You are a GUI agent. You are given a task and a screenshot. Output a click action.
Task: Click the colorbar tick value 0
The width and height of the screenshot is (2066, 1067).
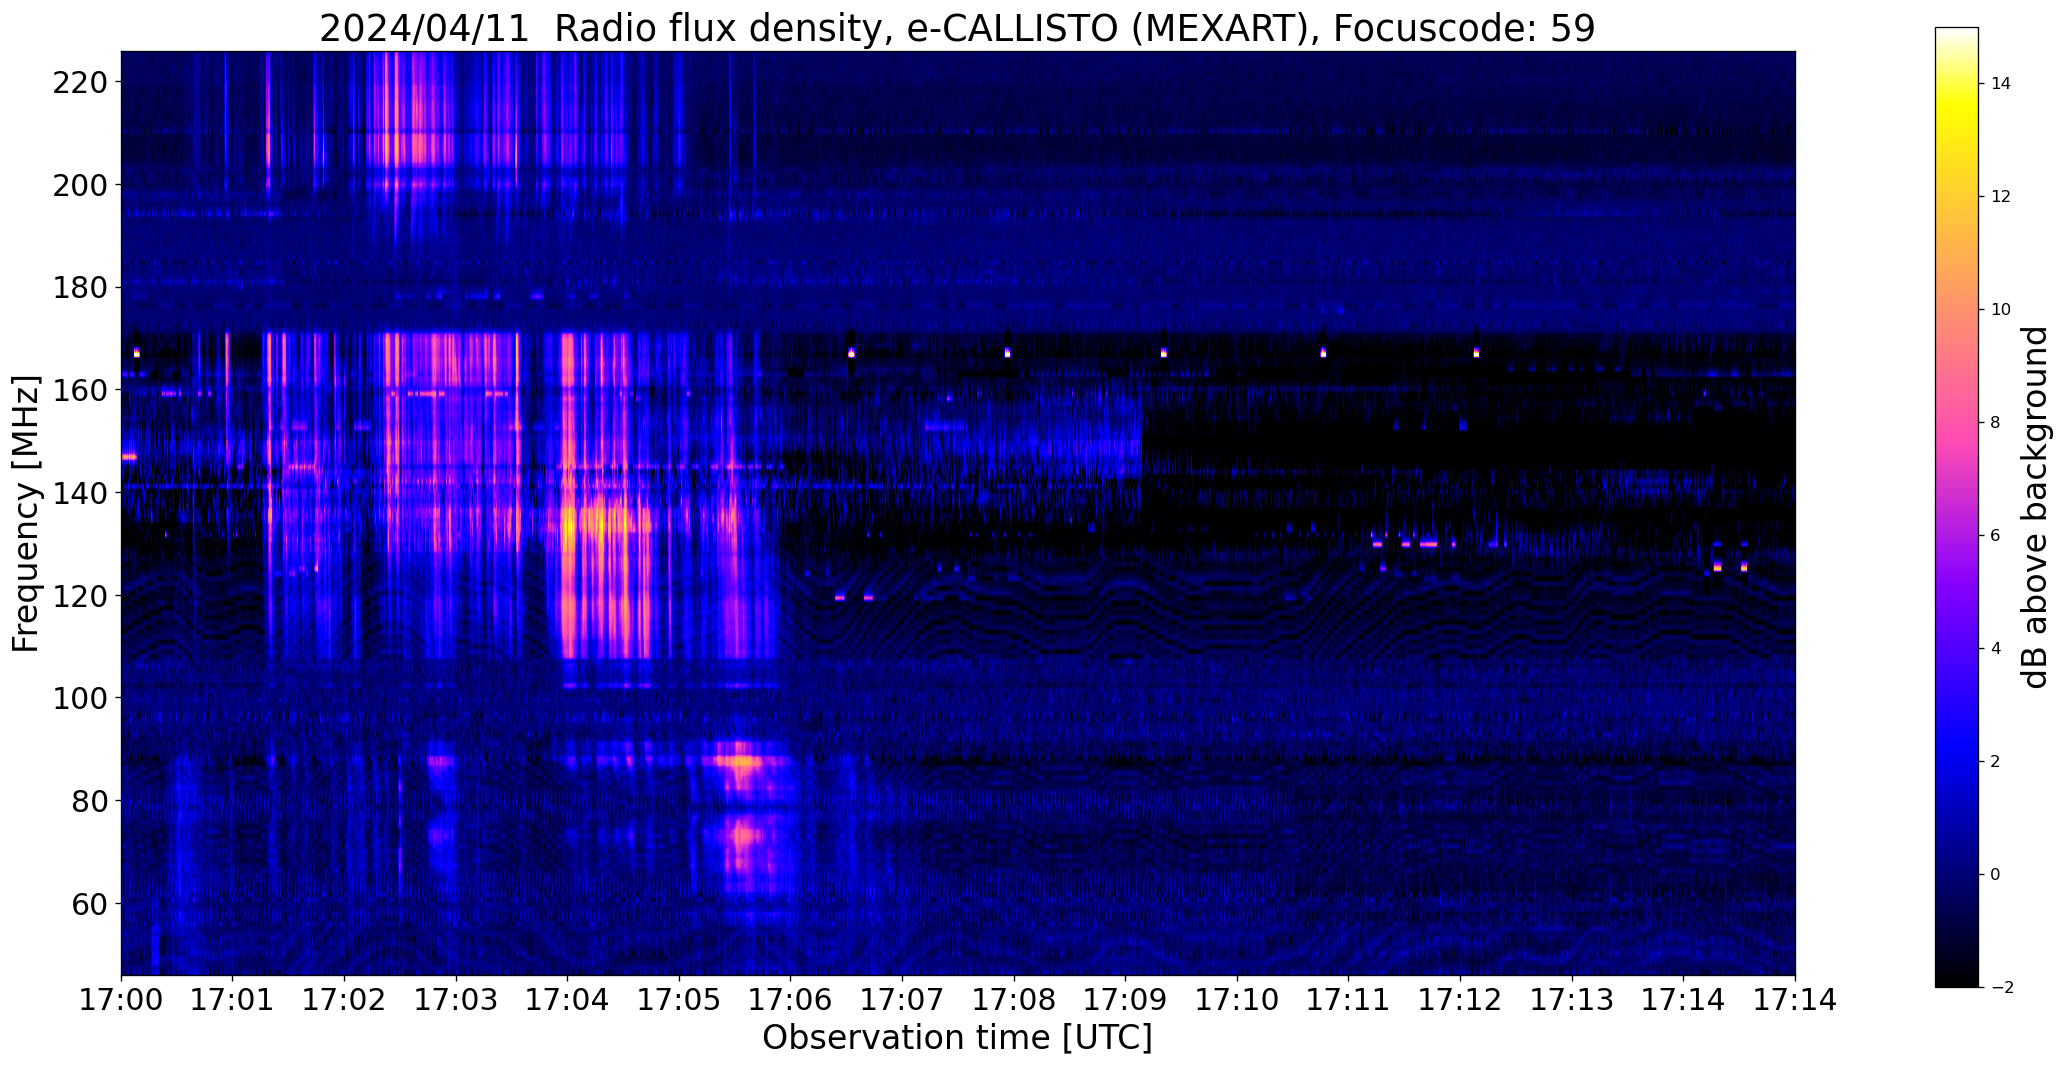(x=1996, y=875)
